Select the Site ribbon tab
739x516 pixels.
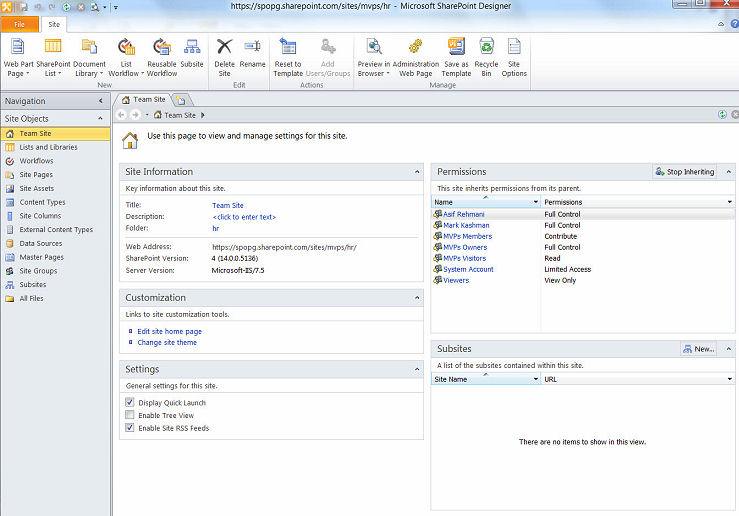54,25
